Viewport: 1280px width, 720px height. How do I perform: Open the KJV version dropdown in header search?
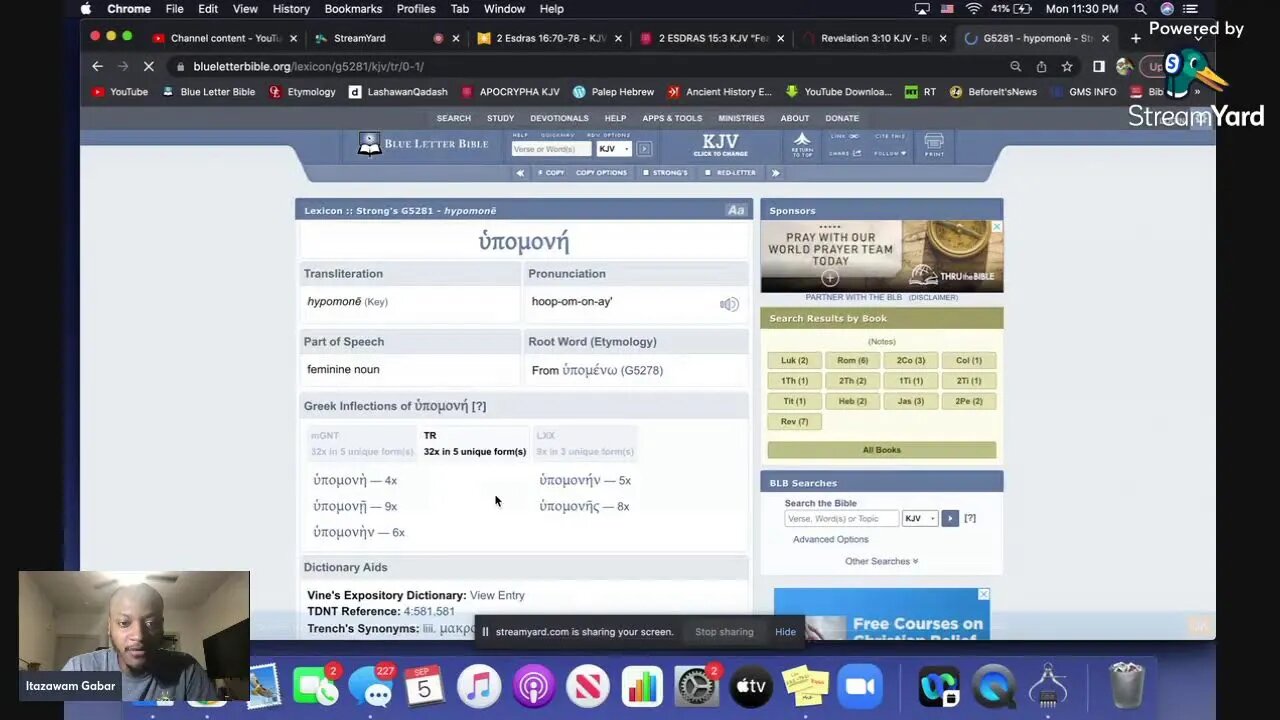pos(614,149)
